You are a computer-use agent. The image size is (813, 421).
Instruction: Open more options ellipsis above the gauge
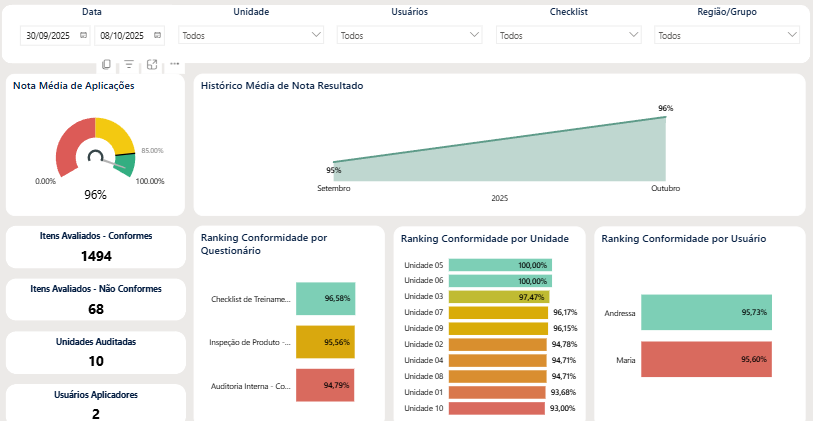175,64
